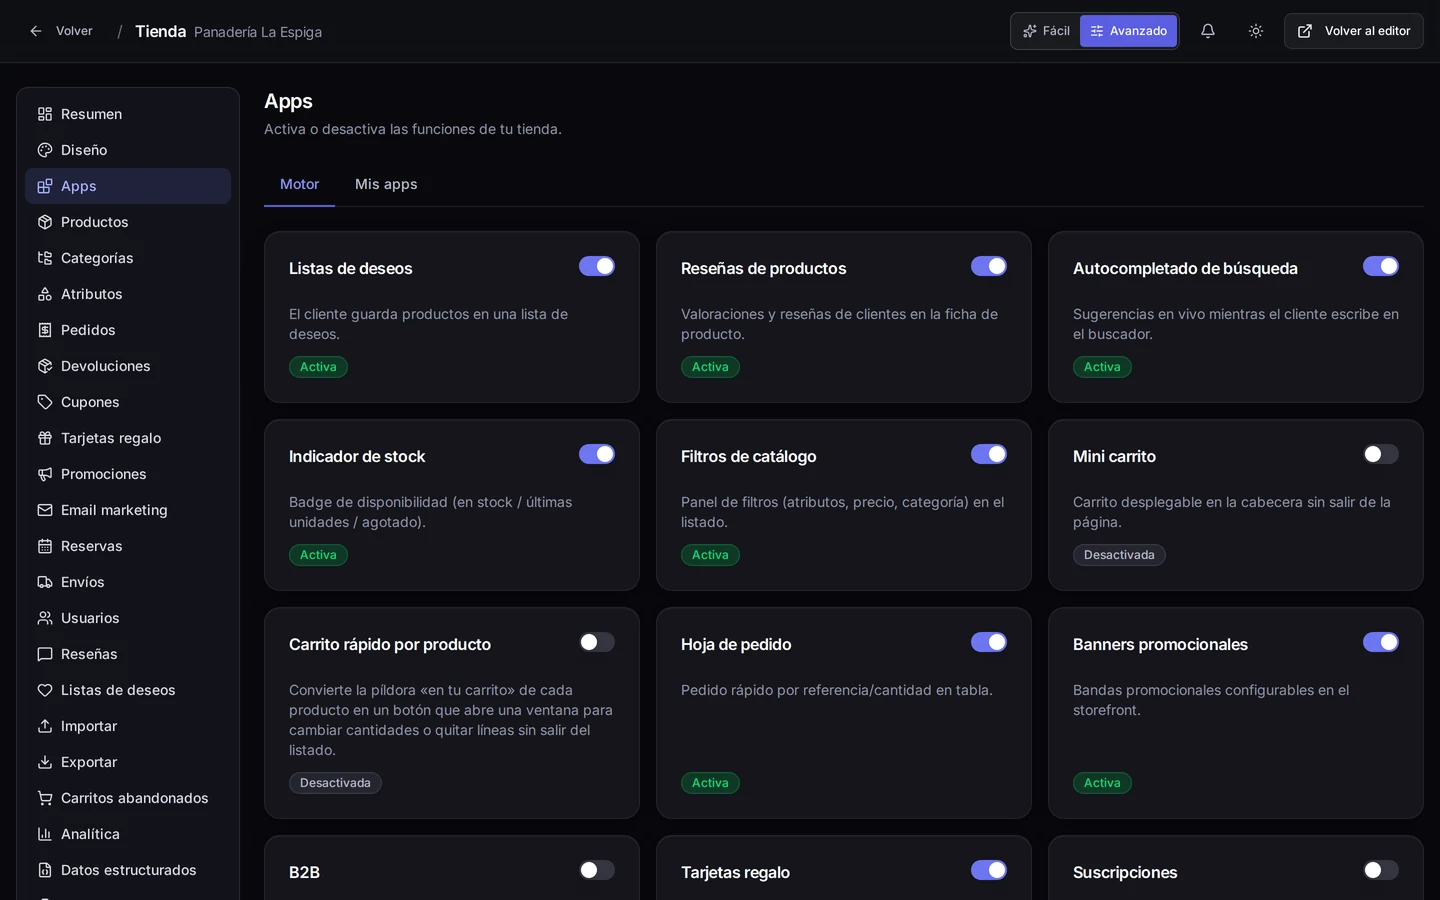Switch to Fácil mode

coord(1046,31)
